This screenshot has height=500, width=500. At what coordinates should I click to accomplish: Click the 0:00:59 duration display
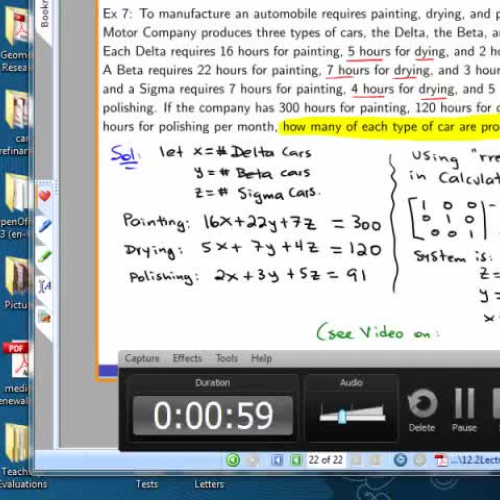coord(213,415)
